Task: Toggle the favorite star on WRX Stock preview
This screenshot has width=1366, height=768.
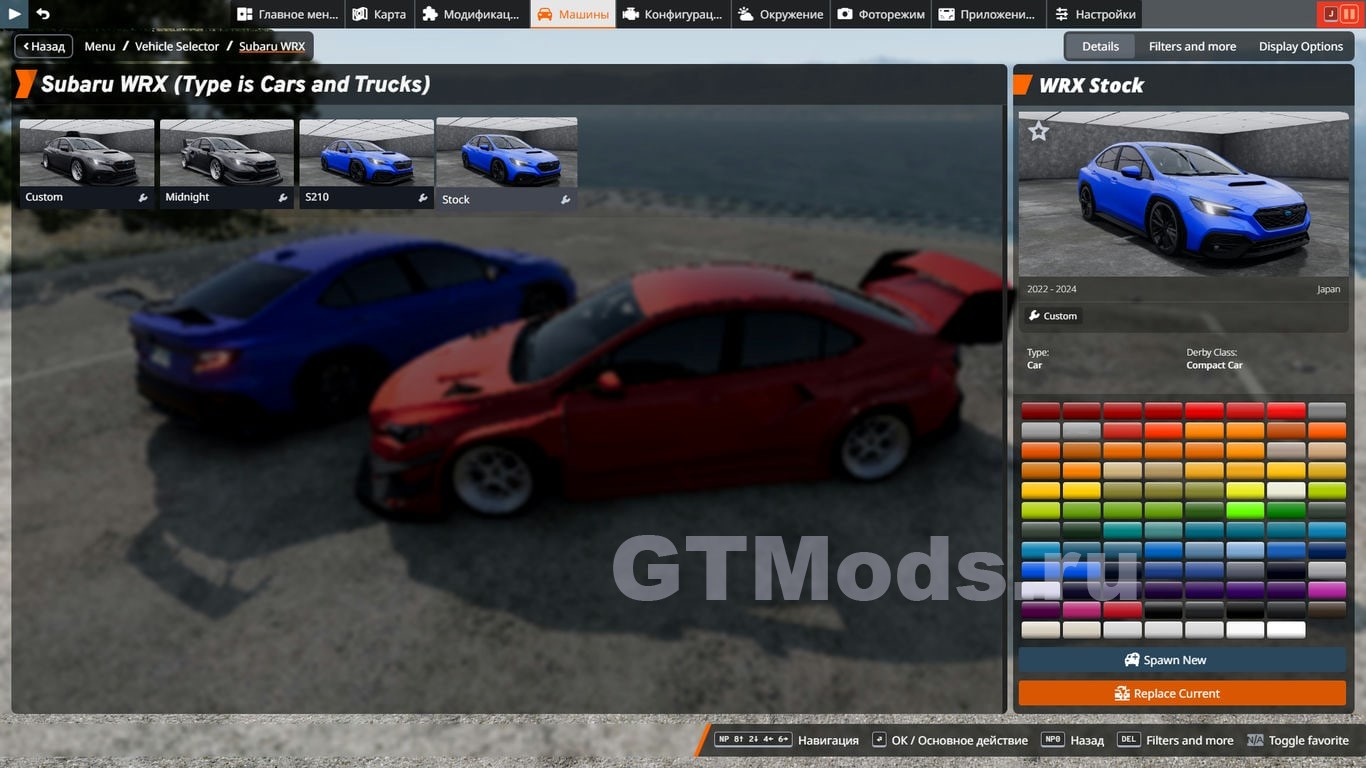Action: [x=1039, y=131]
